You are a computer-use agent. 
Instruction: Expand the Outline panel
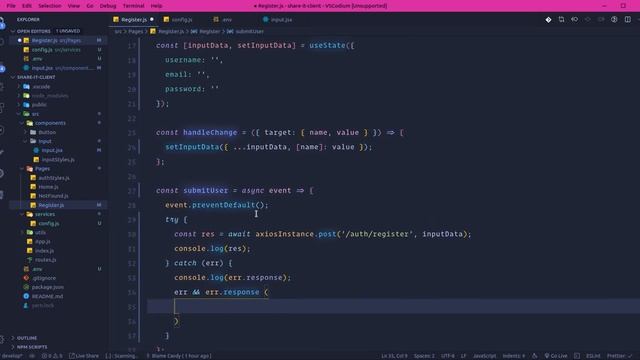(x=27, y=338)
